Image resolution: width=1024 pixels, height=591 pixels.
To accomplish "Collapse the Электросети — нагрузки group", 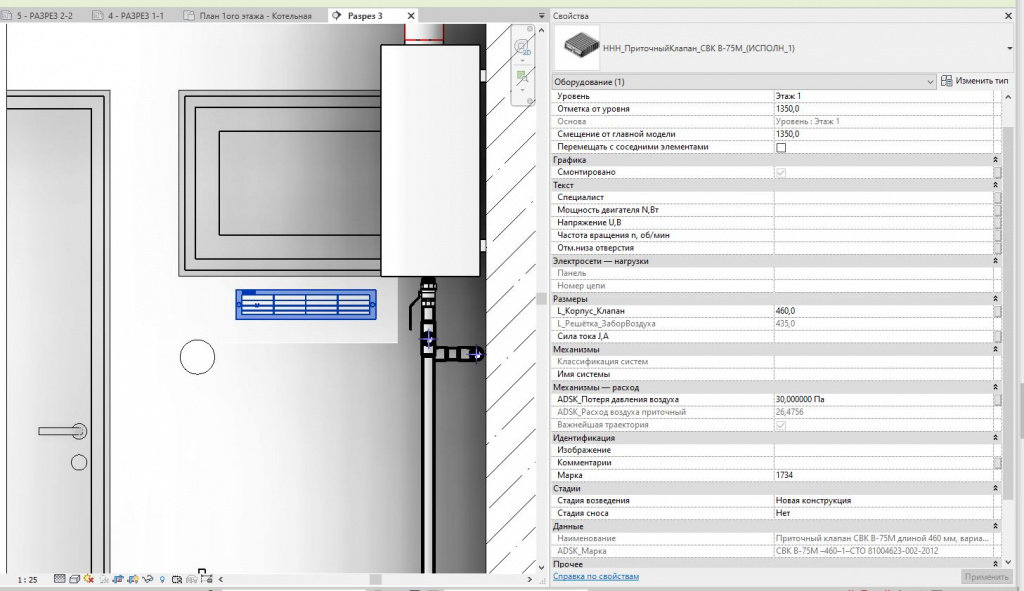I will point(995,261).
